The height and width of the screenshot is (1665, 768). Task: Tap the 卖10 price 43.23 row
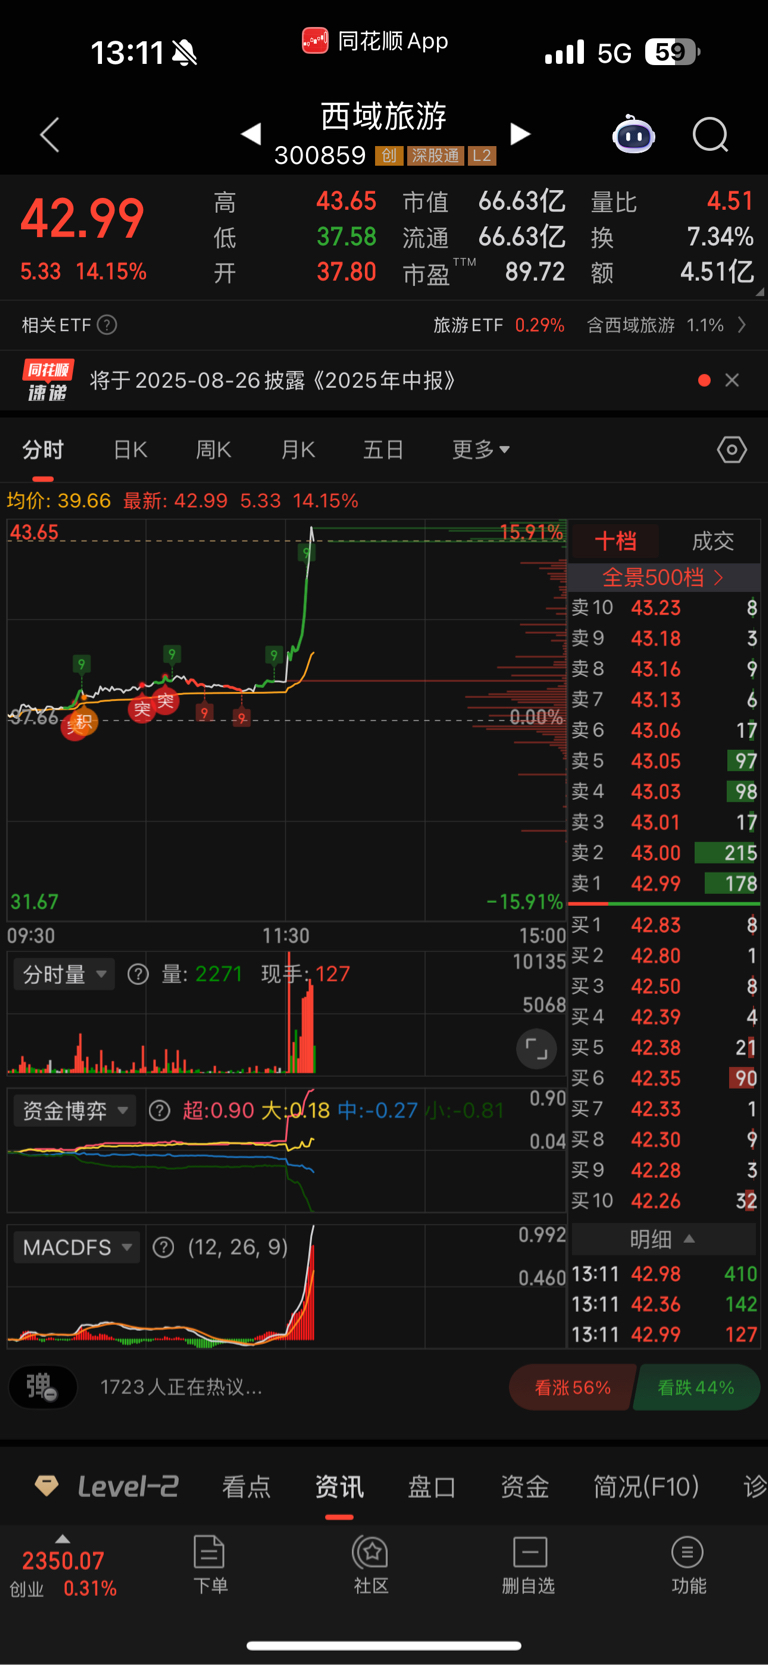coord(664,608)
